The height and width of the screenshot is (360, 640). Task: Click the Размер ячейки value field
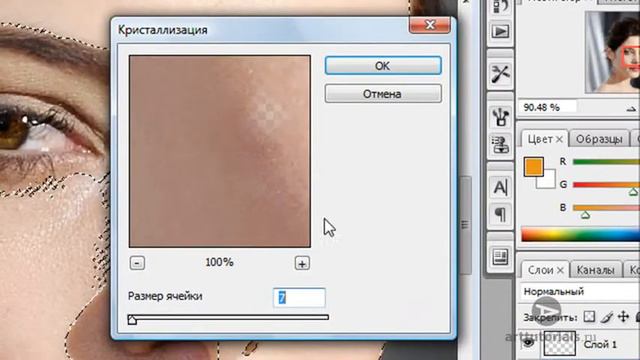pos(299,298)
